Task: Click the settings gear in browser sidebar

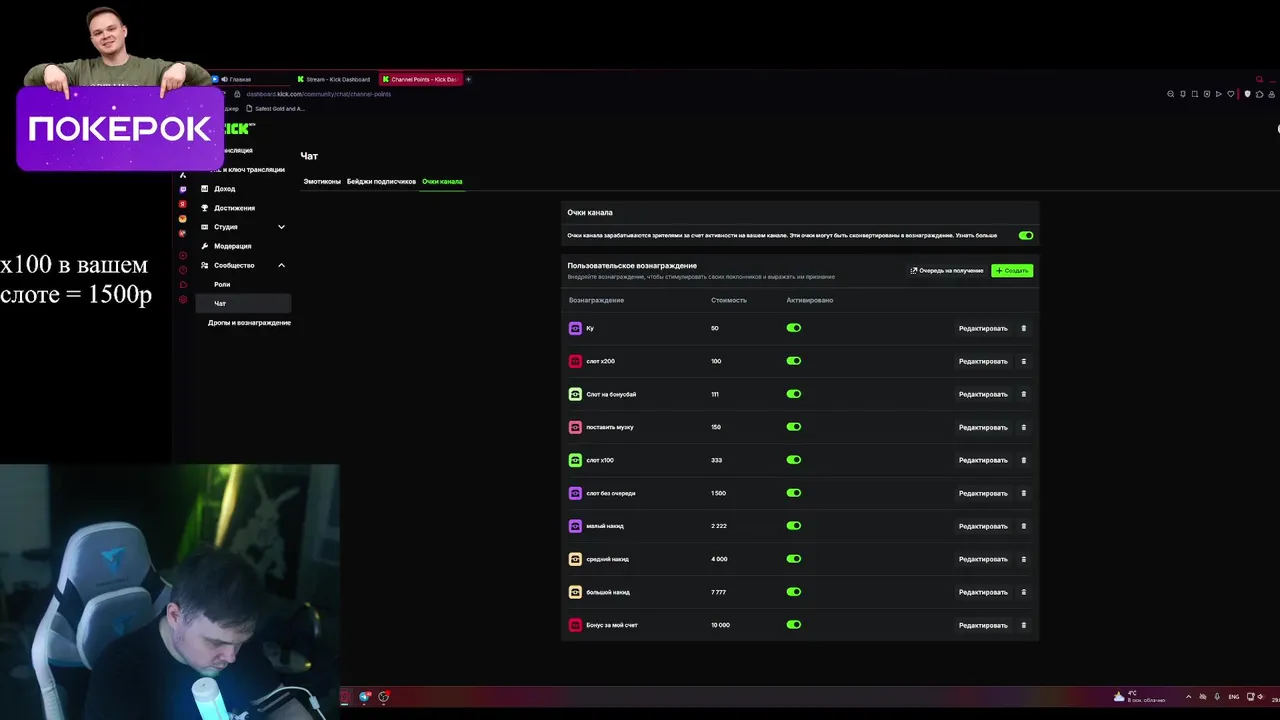Action: point(182,299)
